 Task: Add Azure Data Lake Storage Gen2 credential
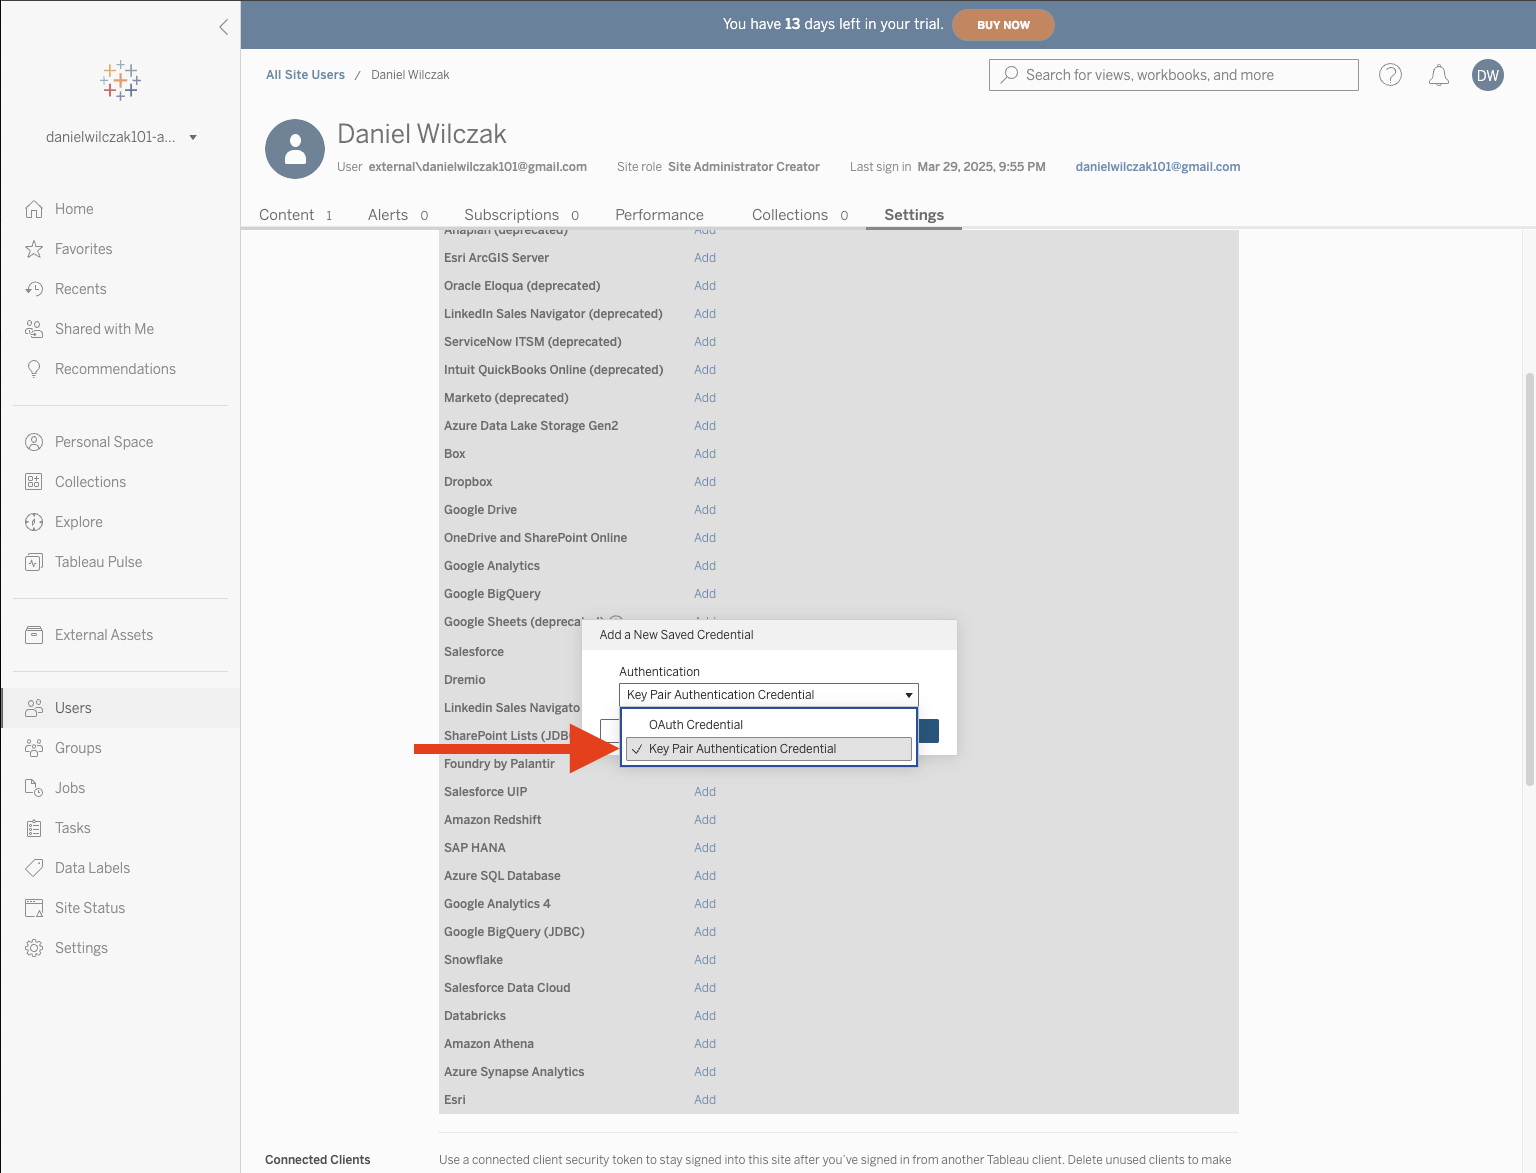705,426
